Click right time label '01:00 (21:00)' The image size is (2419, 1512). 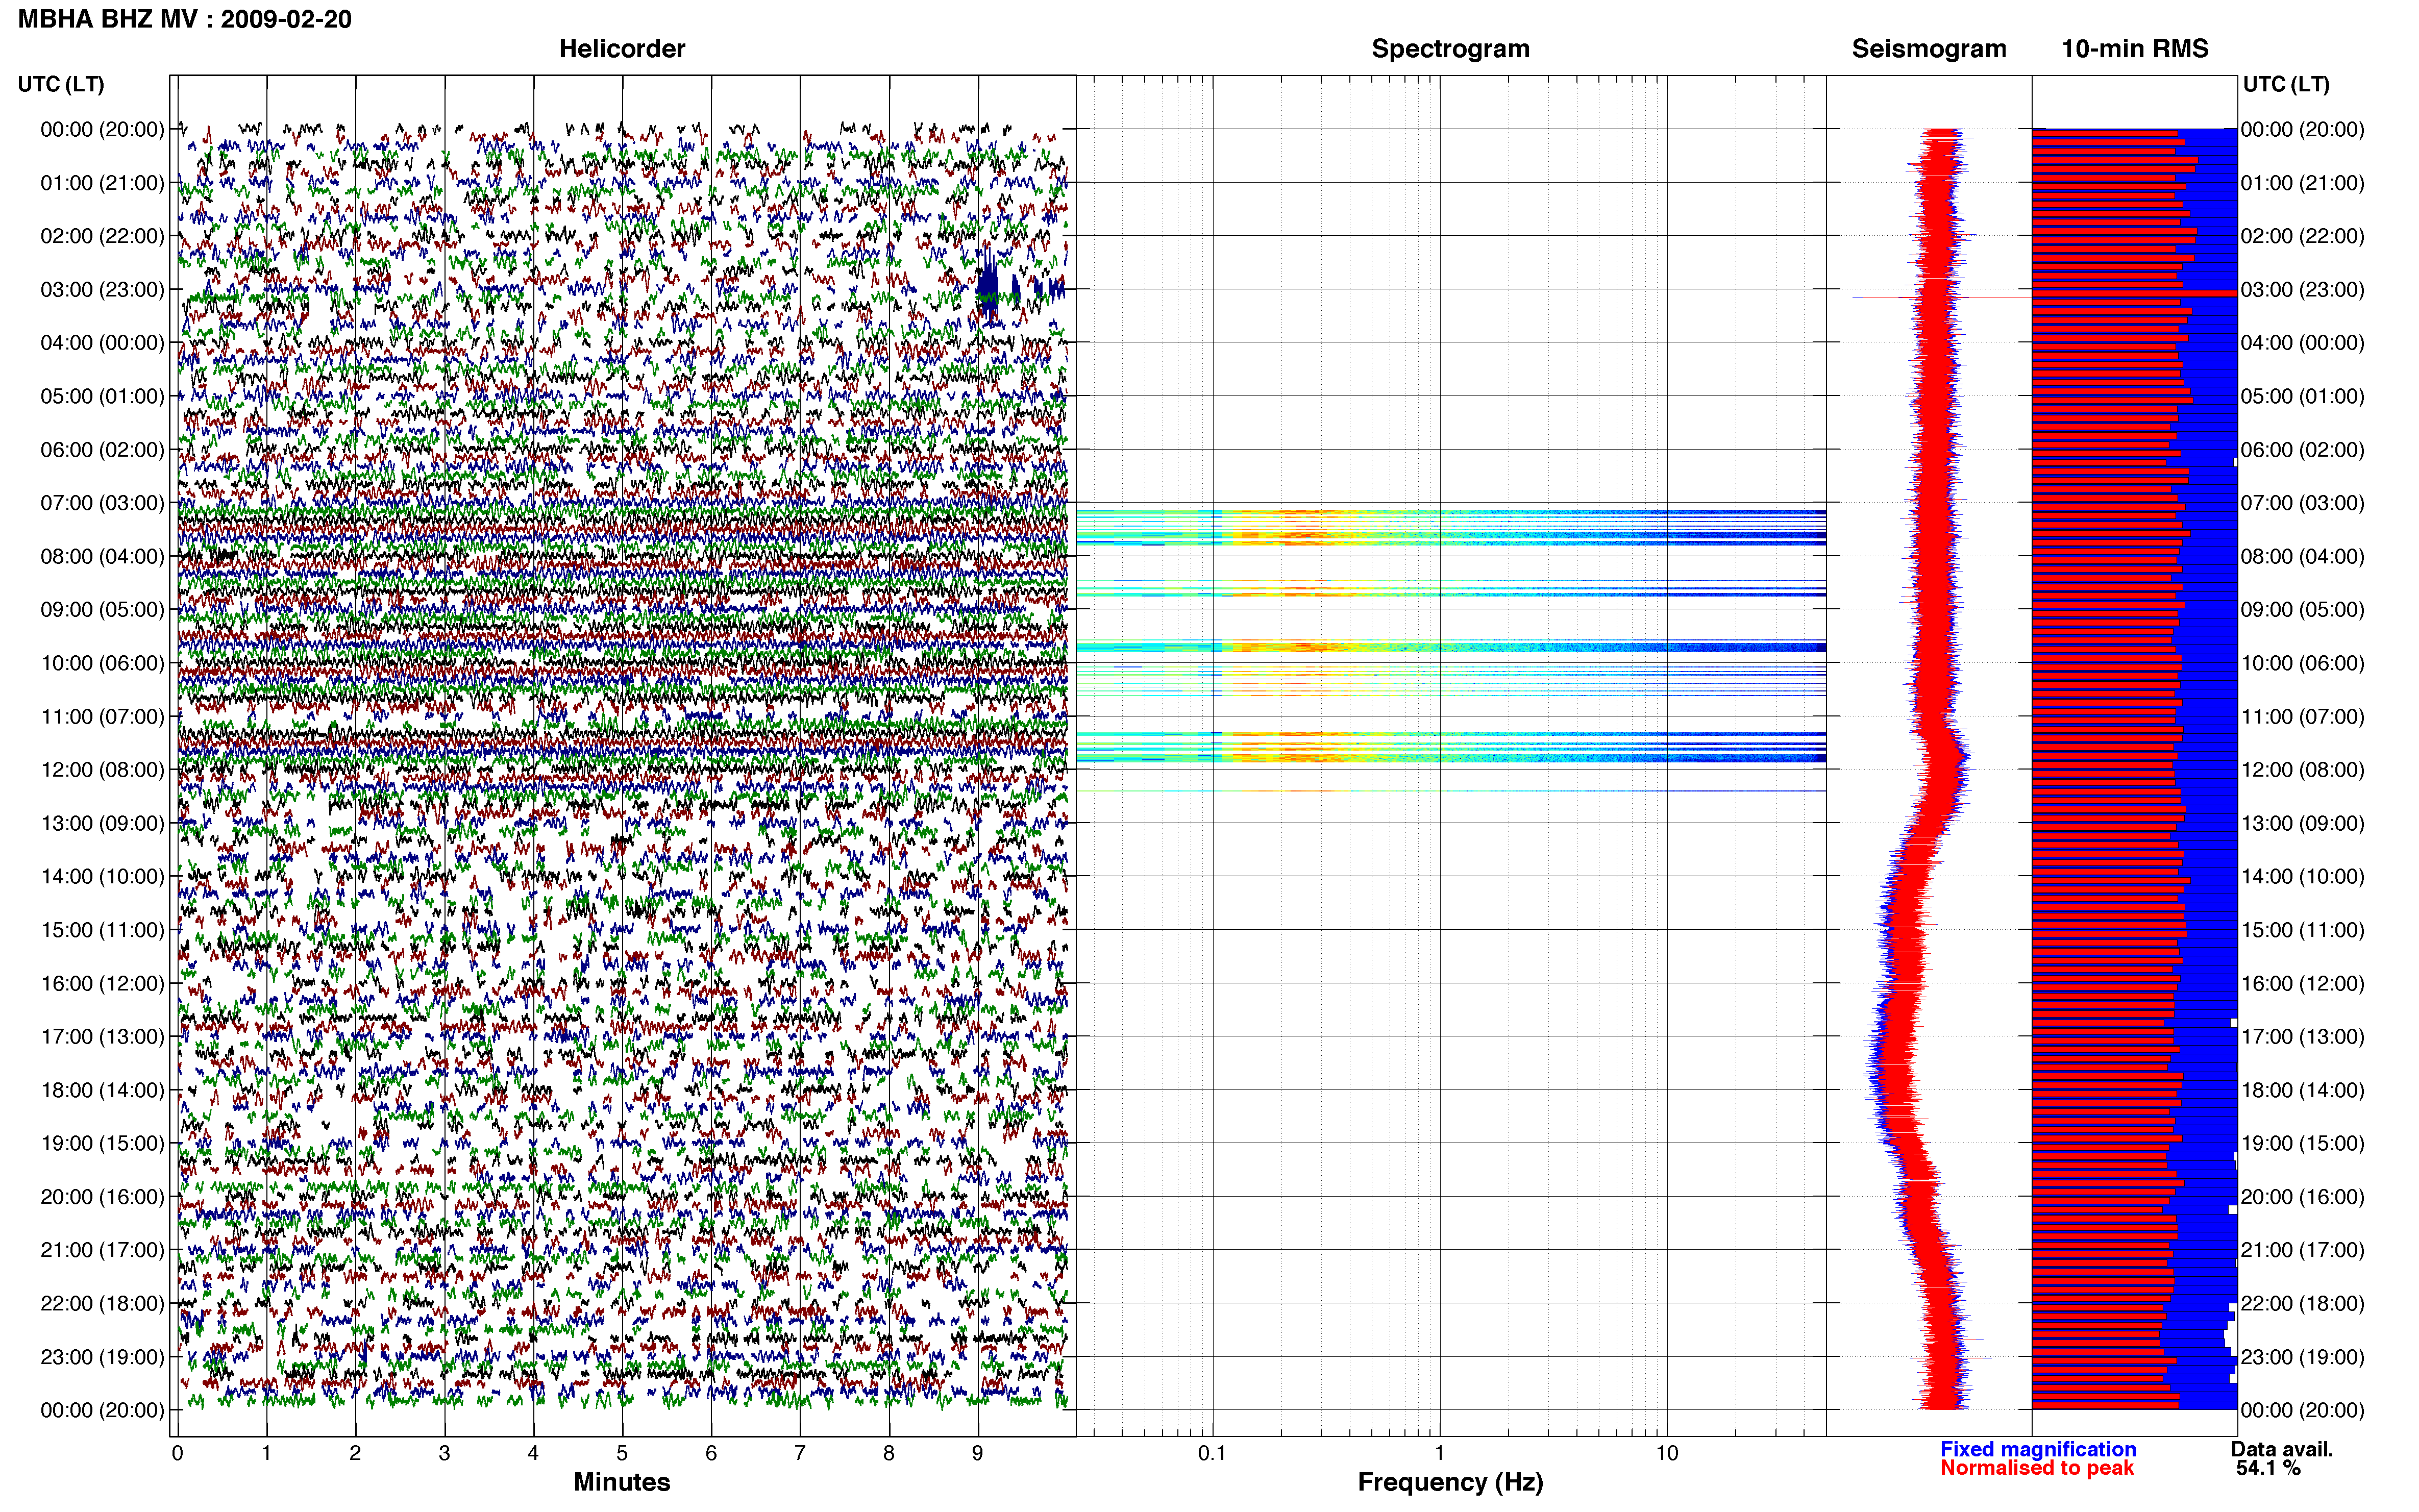point(2302,183)
